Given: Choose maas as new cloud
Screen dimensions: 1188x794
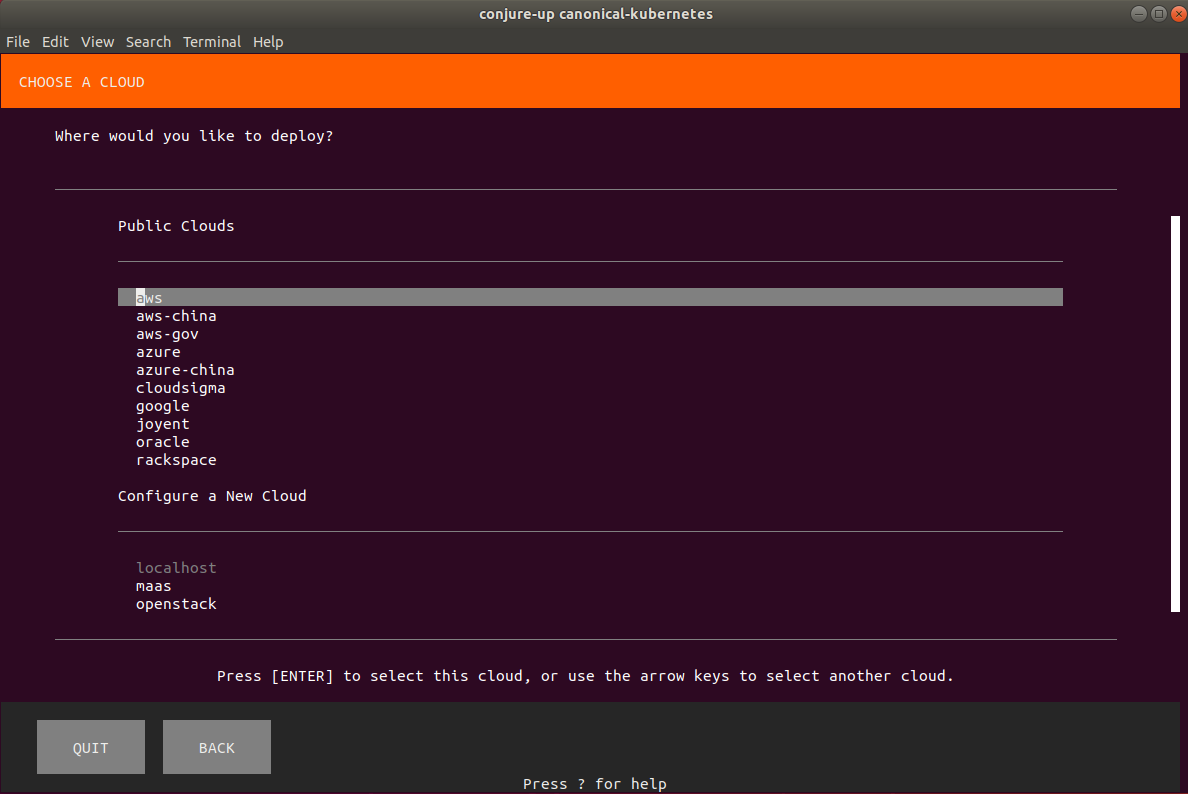Looking at the screenshot, I should pos(154,586).
